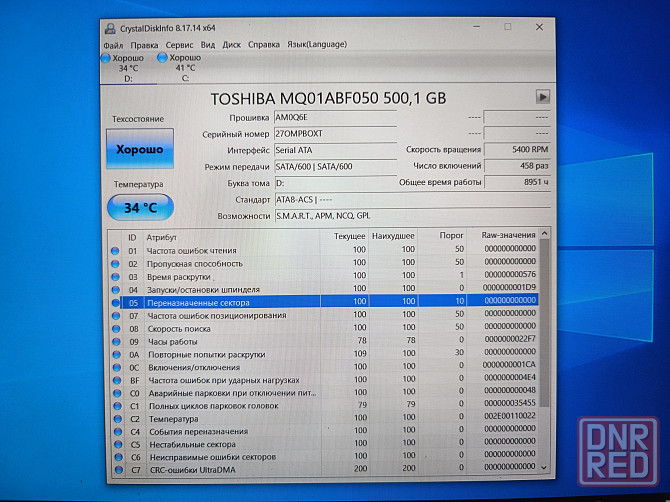
Task: Click drive D: blue health indicator
Action: coord(106,58)
